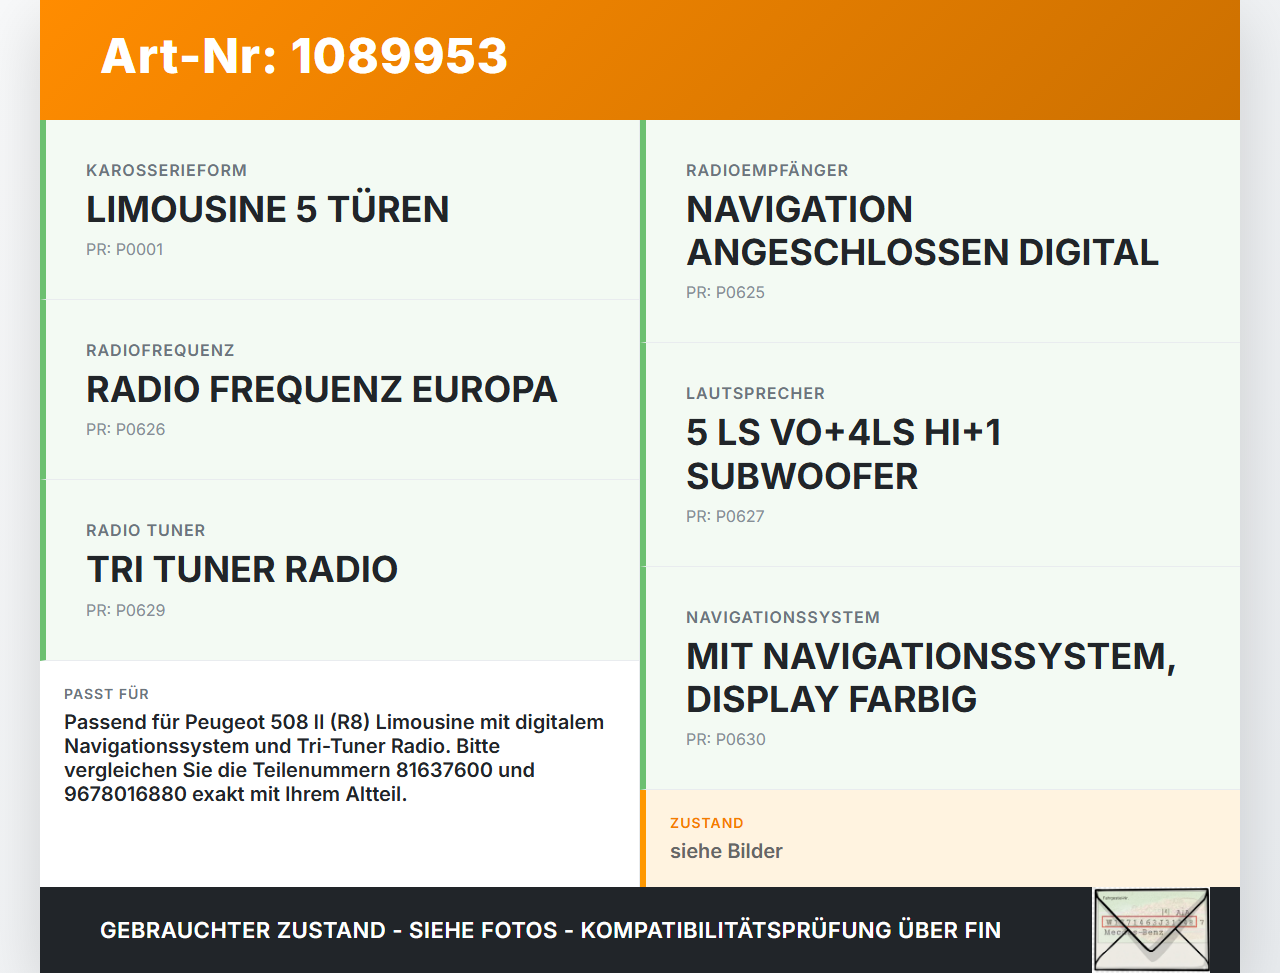Viewport: 1280px width, 974px height.
Task: Select PR: P0629 code
Action: click(x=125, y=611)
